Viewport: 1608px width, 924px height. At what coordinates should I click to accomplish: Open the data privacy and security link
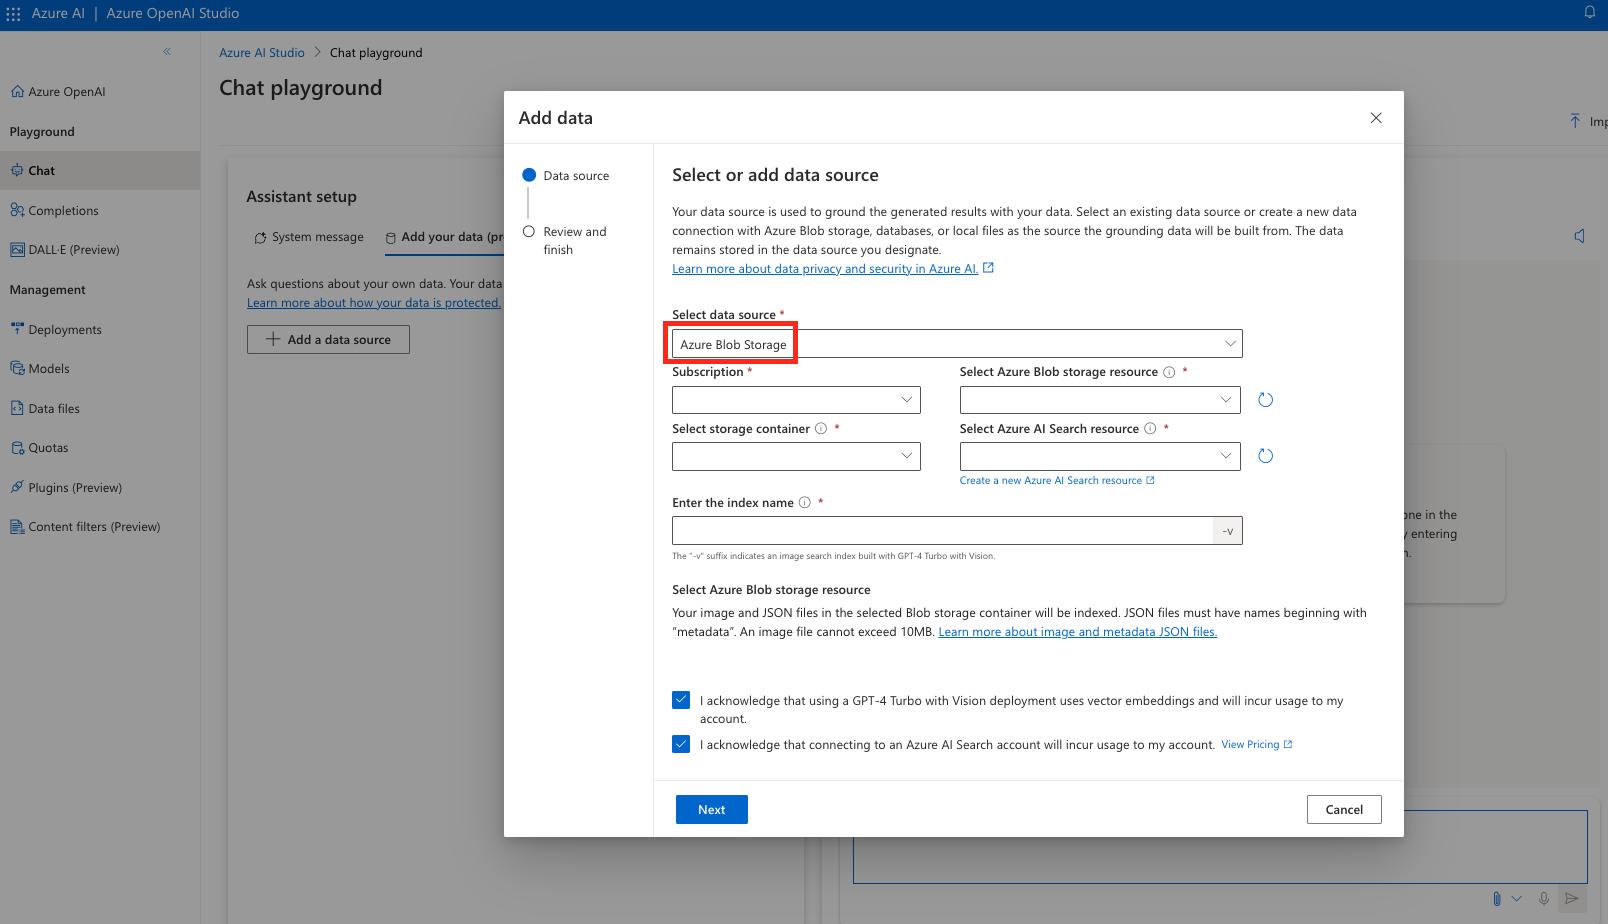pyautogui.click(x=825, y=269)
